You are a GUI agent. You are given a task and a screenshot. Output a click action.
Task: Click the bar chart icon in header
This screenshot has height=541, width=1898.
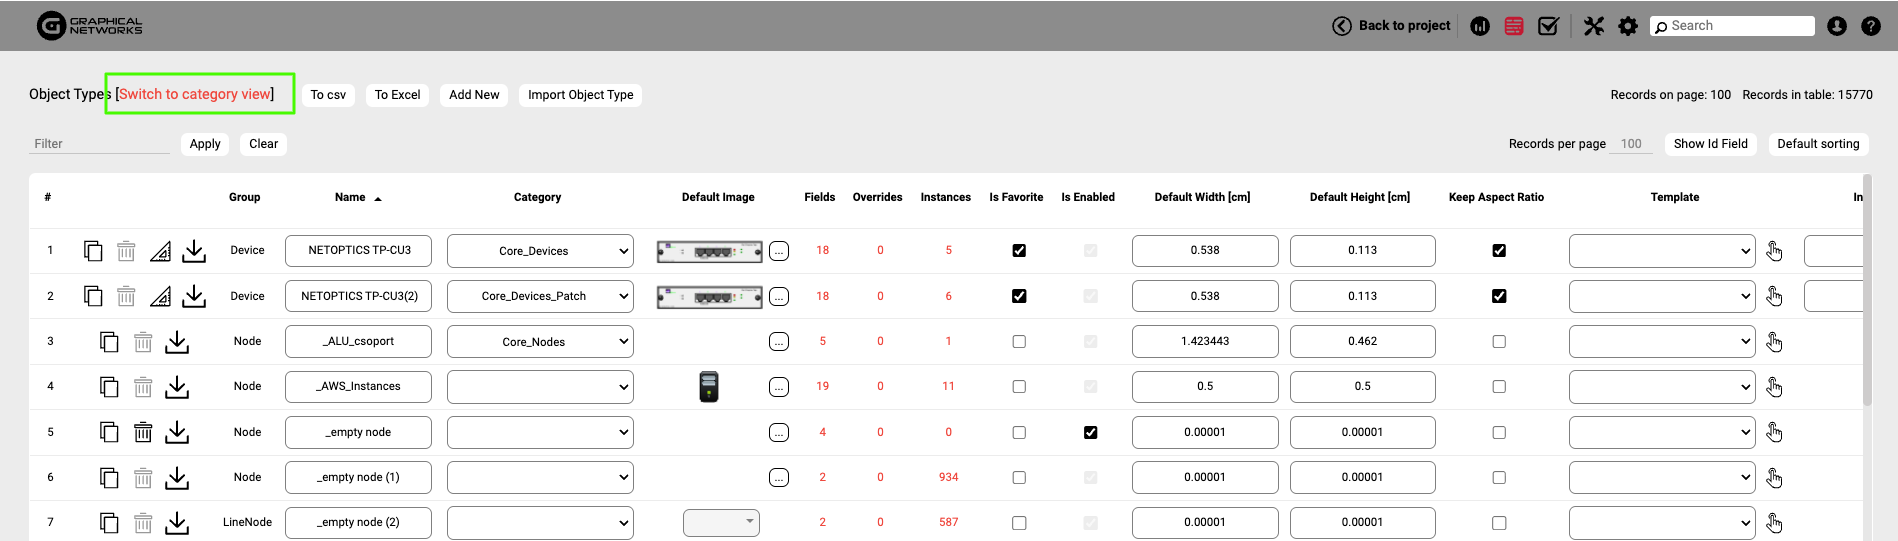coord(1480,26)
